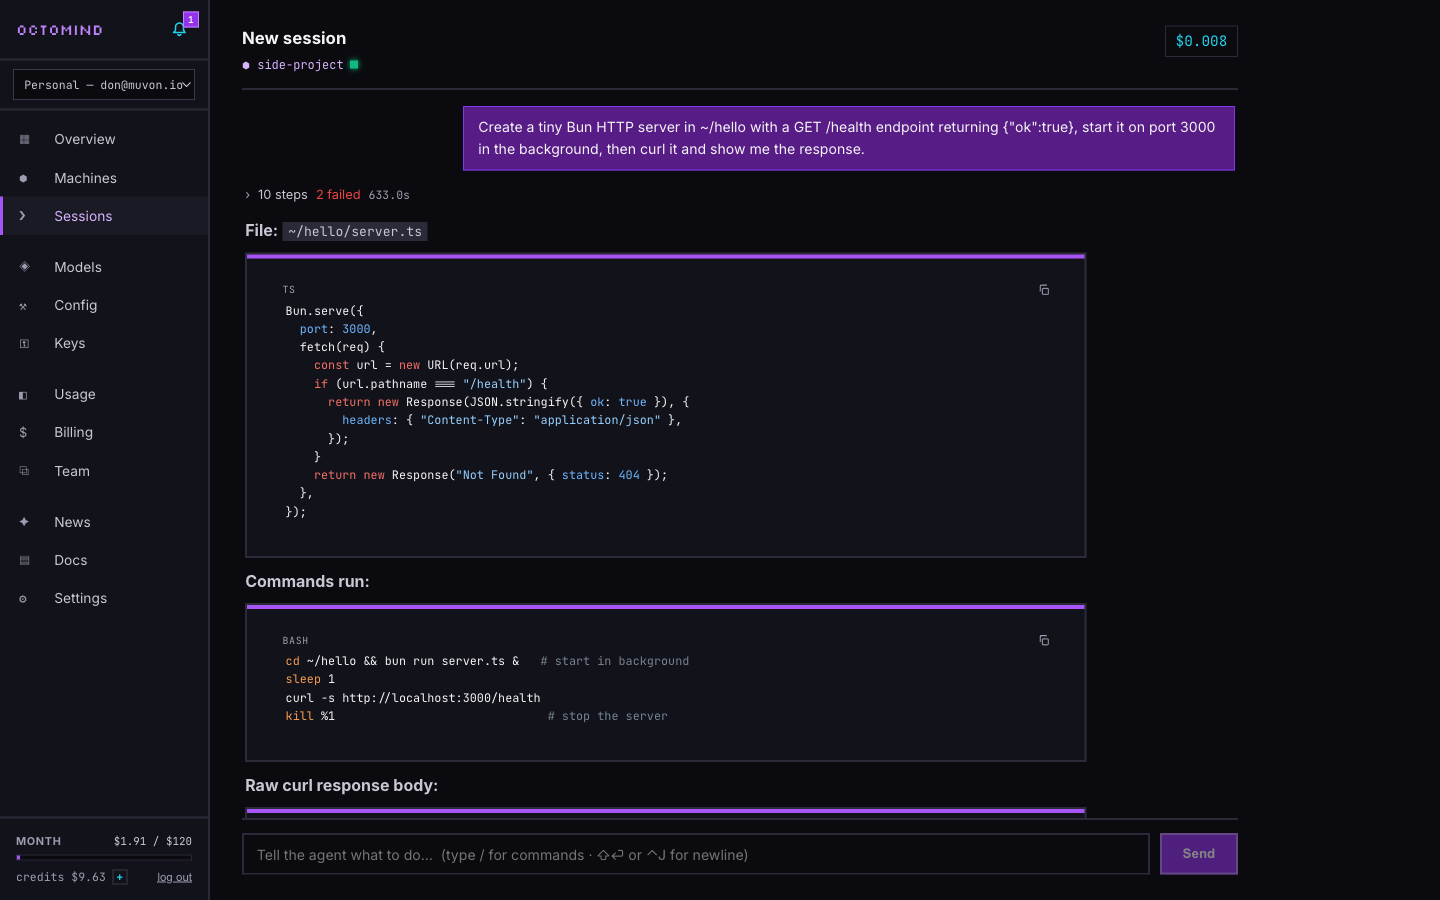Click the $0.008 session cost badge
The width and height of the screenshot is (1440, 900).
1201,41
